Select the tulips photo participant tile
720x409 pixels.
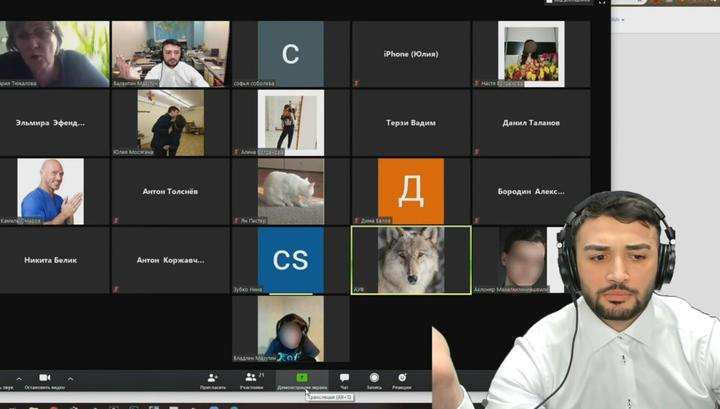[530, 54]
